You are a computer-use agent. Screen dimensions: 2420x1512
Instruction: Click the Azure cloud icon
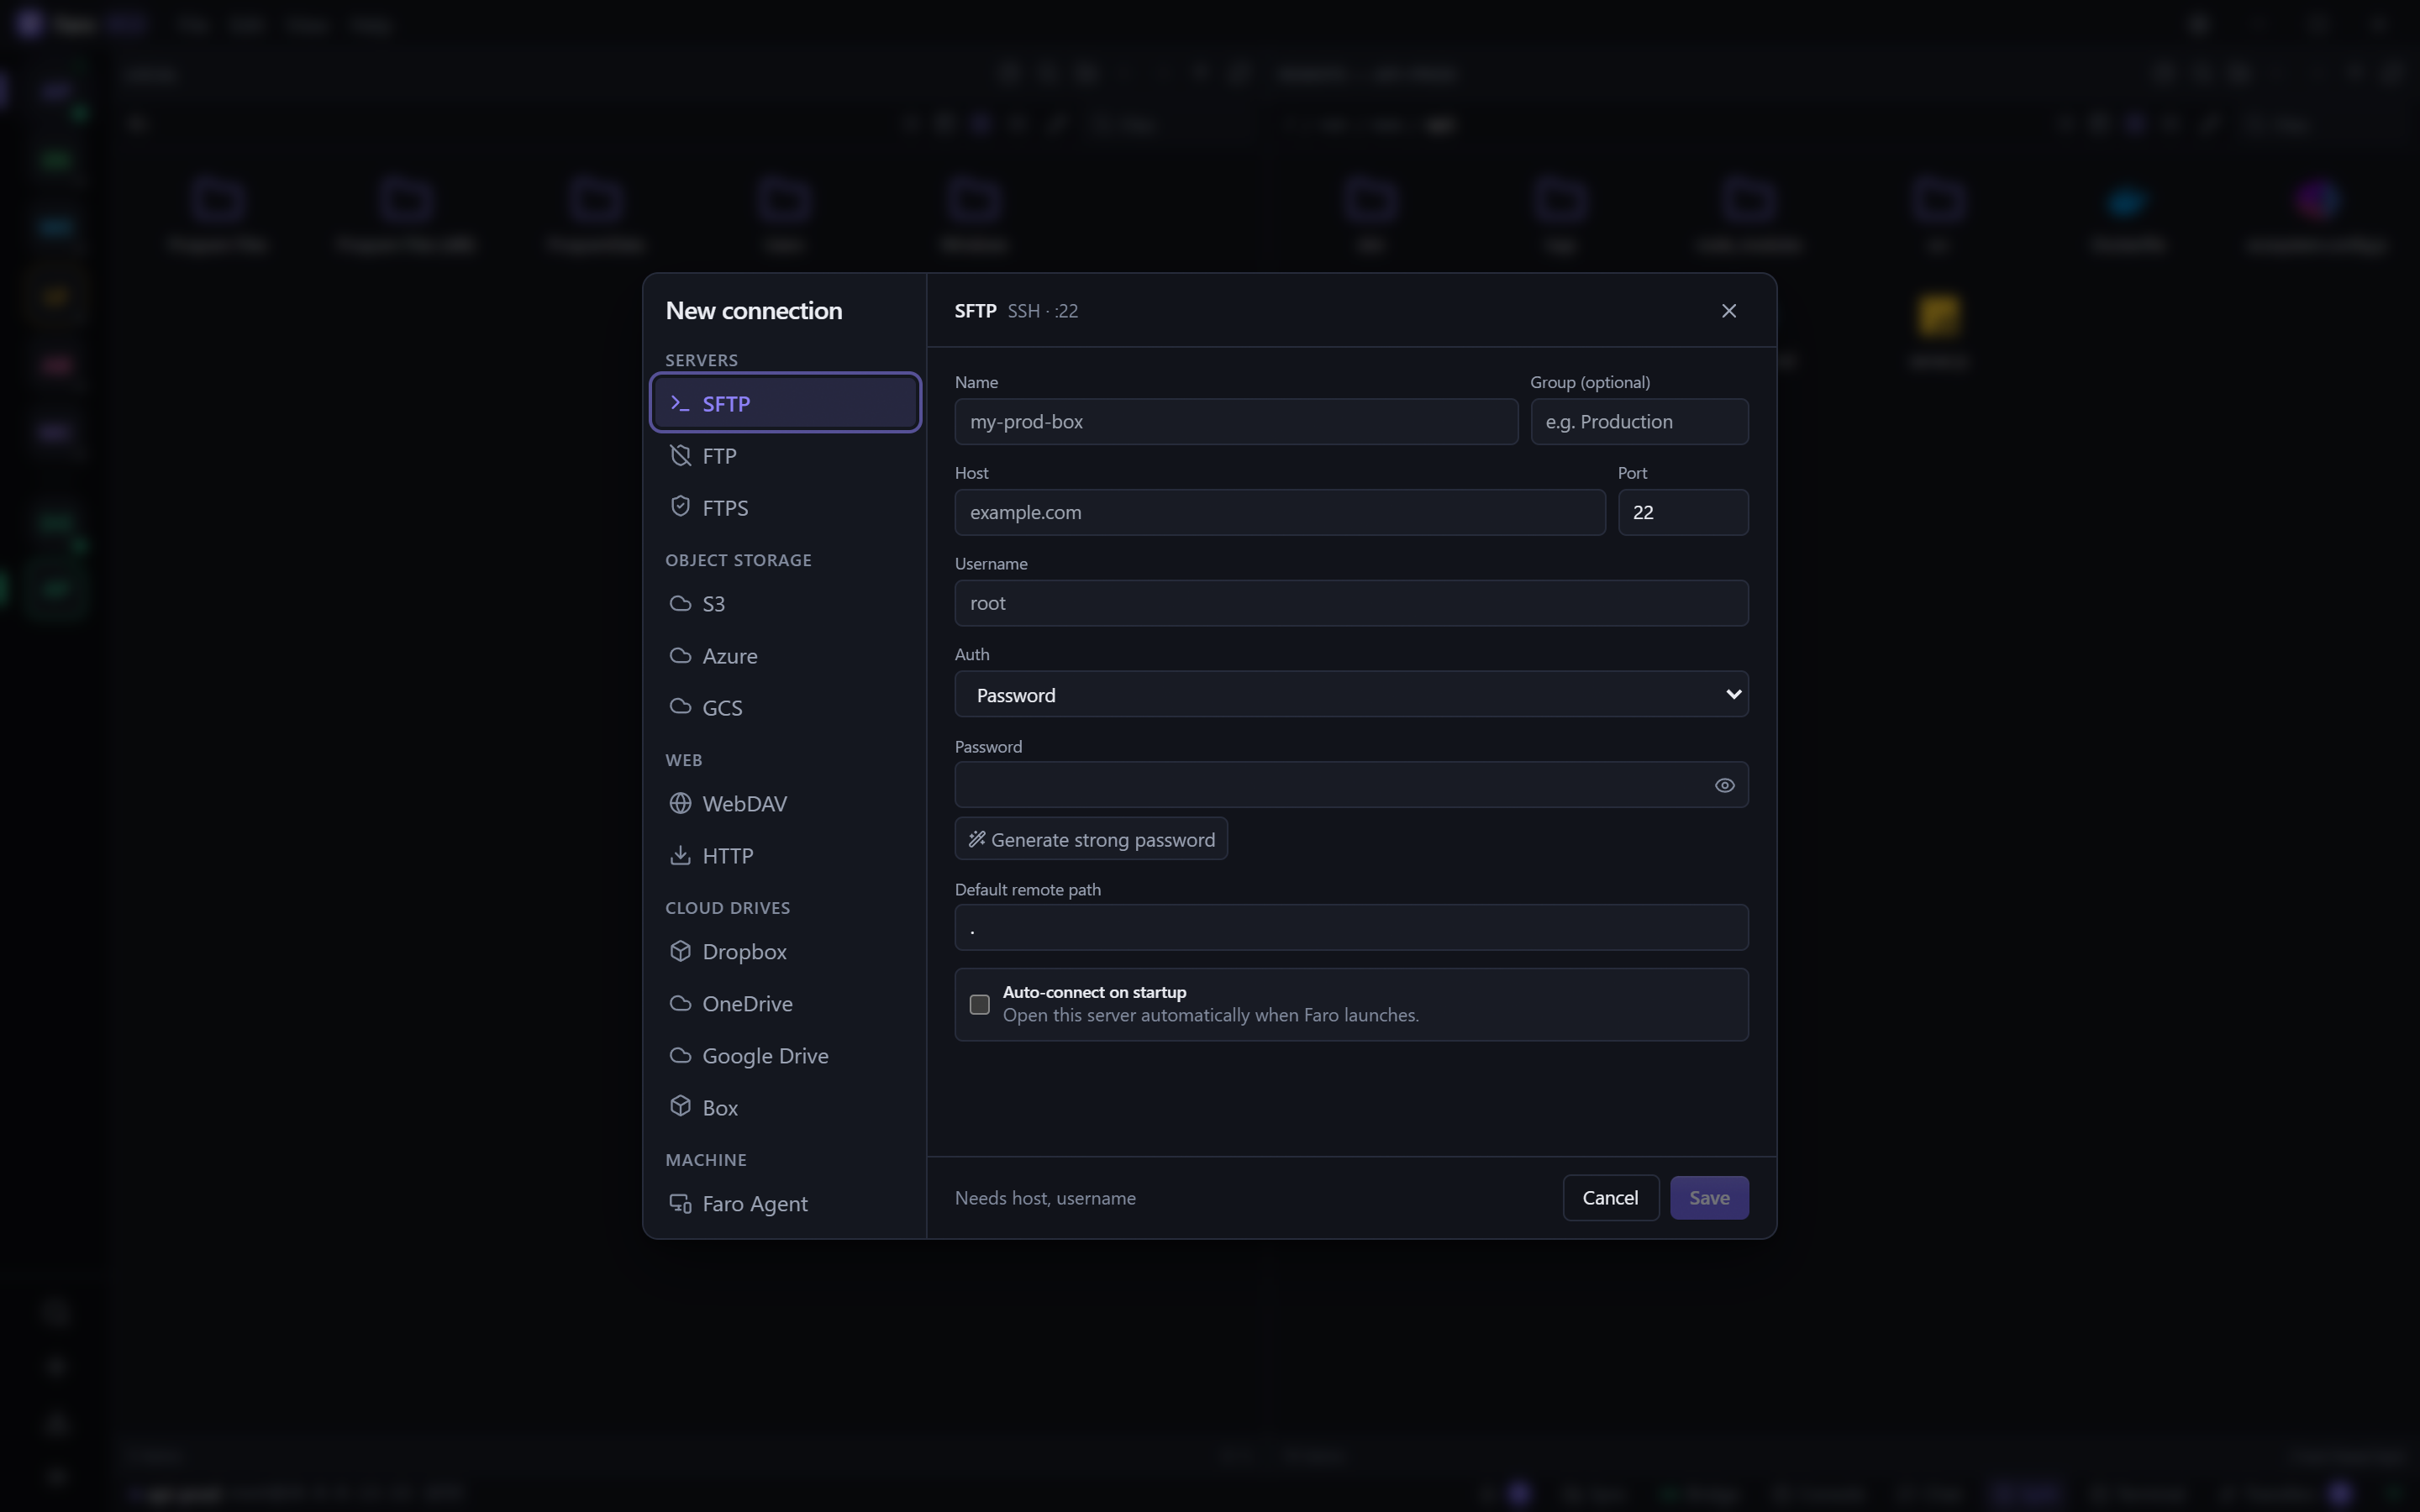[680, 655]
